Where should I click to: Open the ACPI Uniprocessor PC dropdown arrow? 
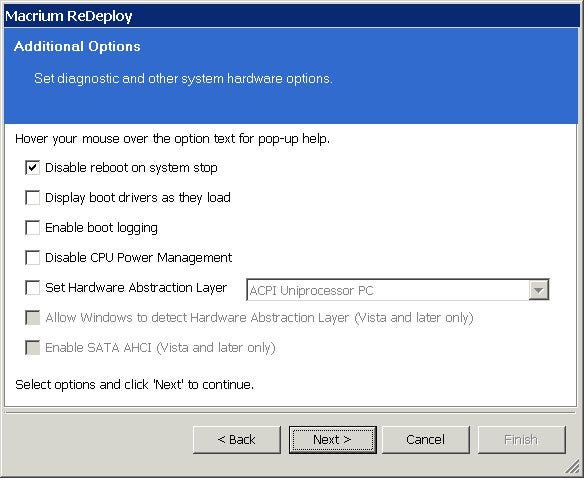tap(539, 290)
